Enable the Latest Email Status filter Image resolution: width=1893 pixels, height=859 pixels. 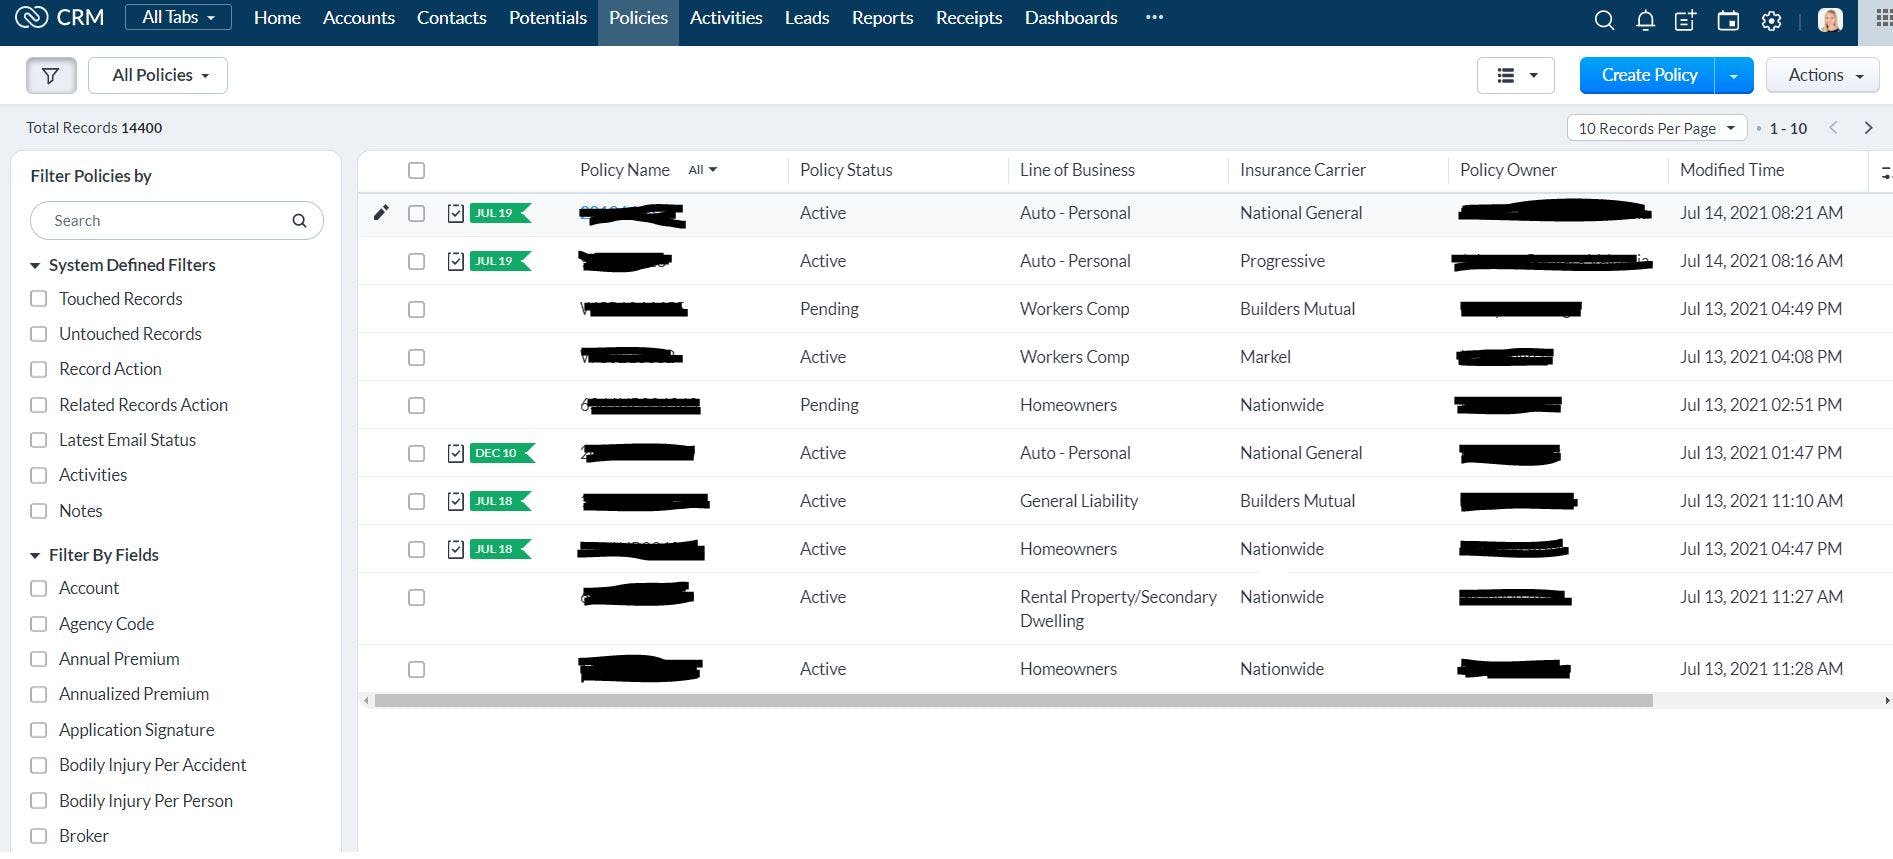click(39, 440)
